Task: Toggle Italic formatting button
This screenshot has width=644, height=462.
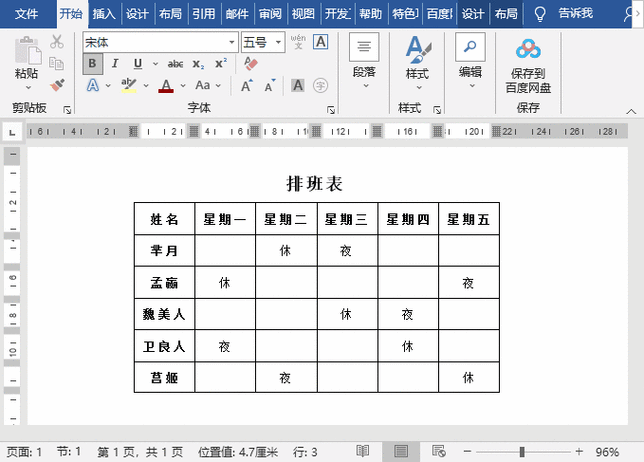Action: coord(115,64)
